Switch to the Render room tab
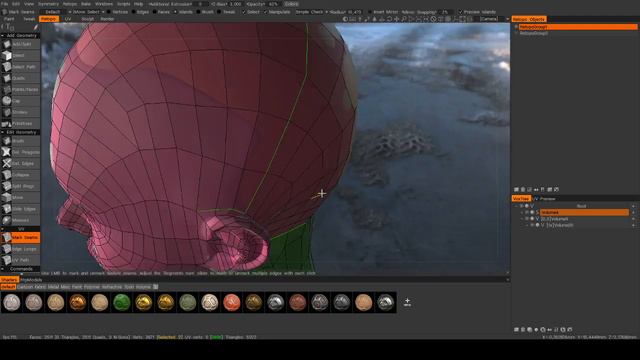The image size is (640, 360). [x=107, y=19]
